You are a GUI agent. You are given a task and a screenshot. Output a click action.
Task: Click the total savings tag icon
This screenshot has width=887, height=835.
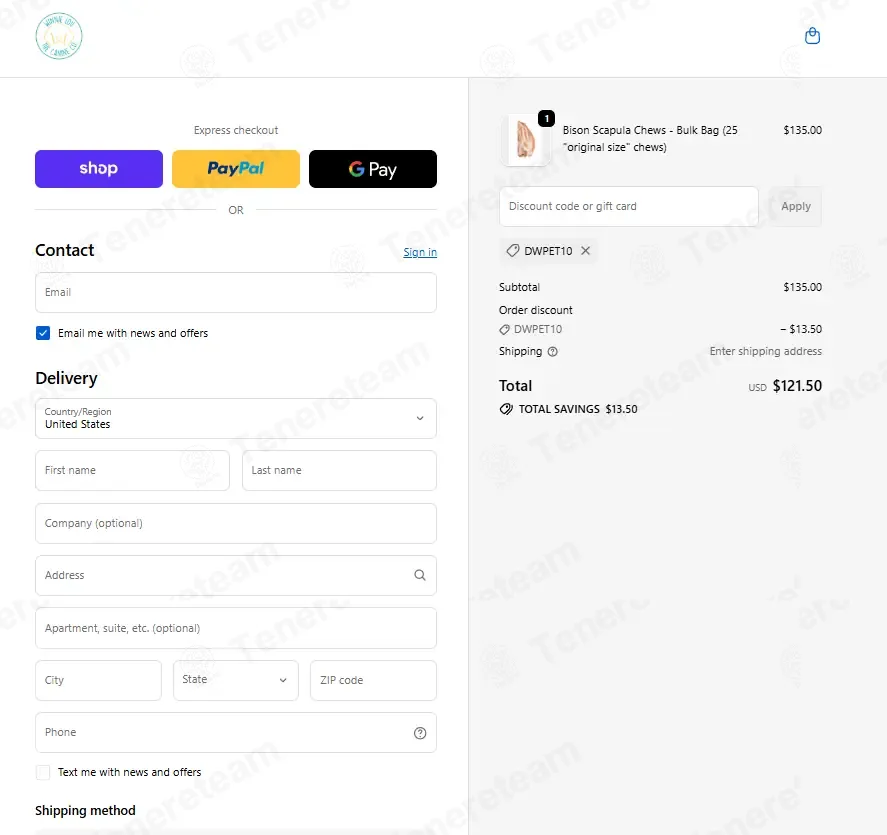coord(506,409)
